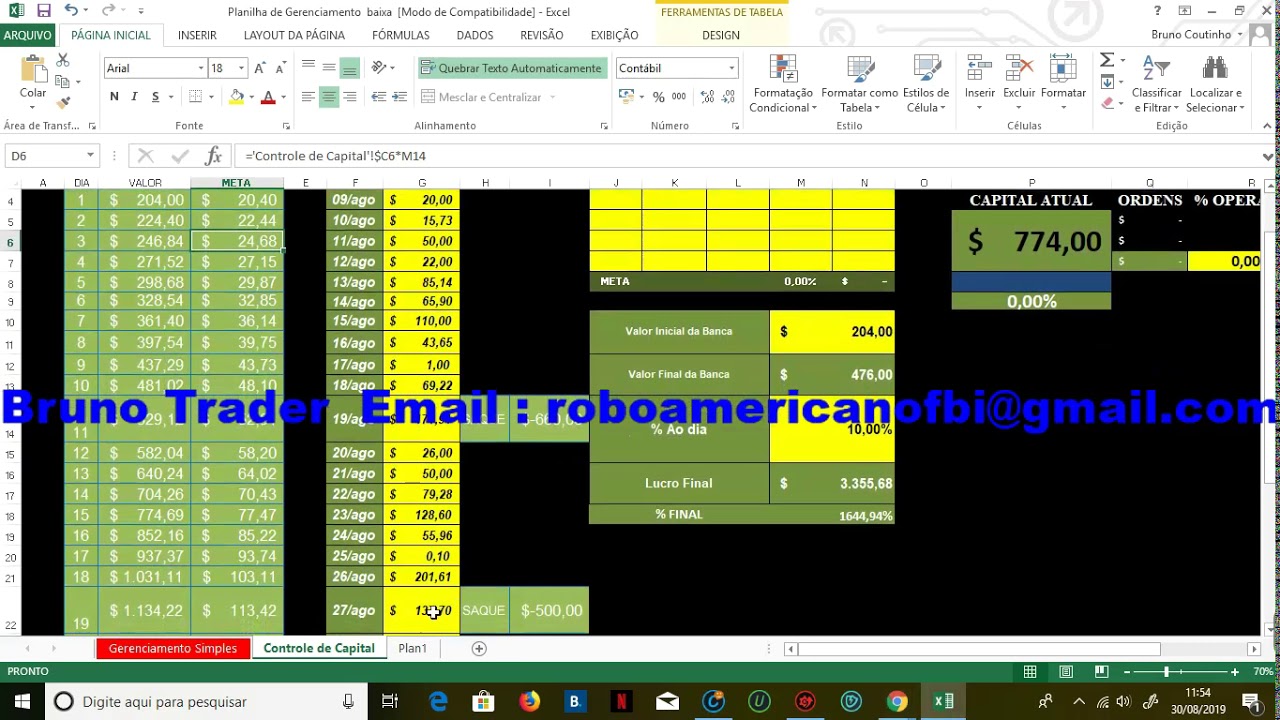The image size is (1280, 720).
Task: Toggle italic (I) formatting
Action: (x=135, y=97)
